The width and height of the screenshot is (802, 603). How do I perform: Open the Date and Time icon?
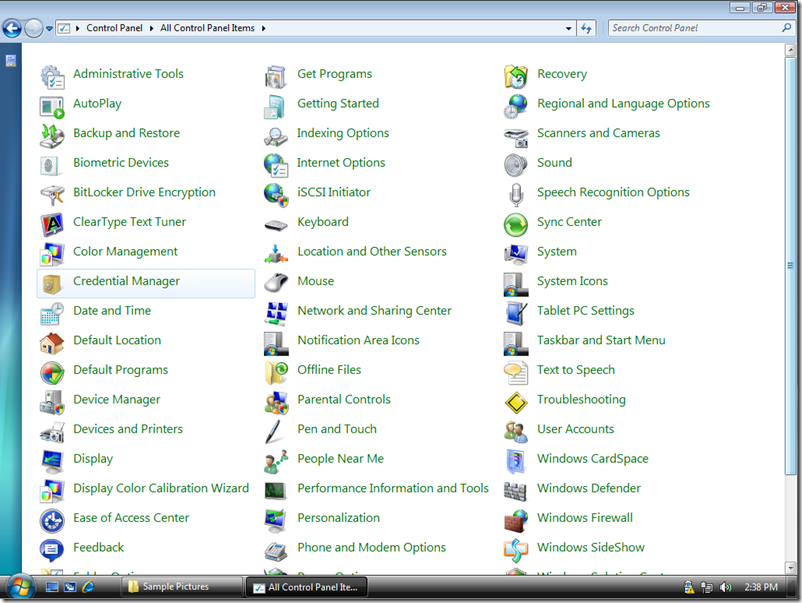tap(52, 314)
